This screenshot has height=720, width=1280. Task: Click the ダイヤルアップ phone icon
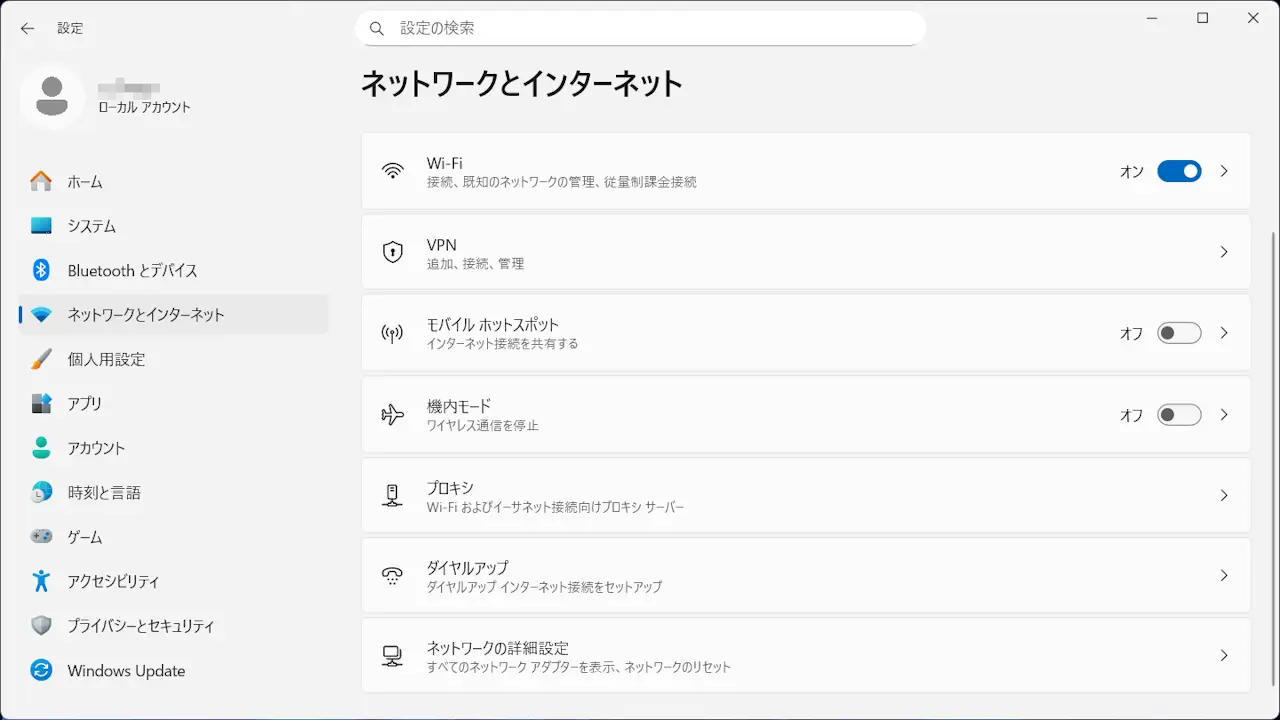click(x=393, y=576)
